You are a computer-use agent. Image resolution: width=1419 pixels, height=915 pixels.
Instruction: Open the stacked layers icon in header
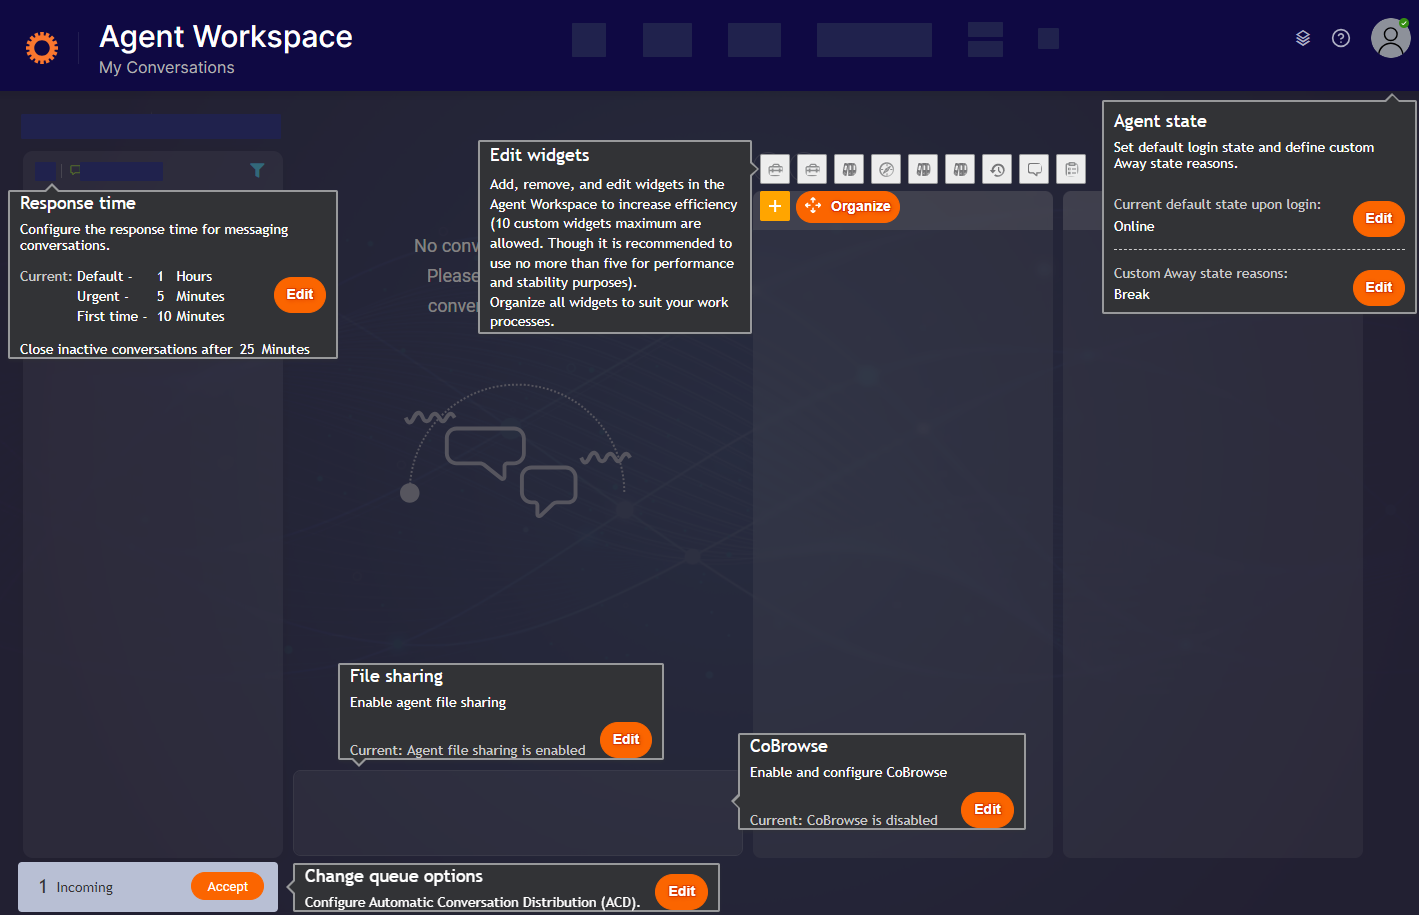click(x=1303, y=38)
